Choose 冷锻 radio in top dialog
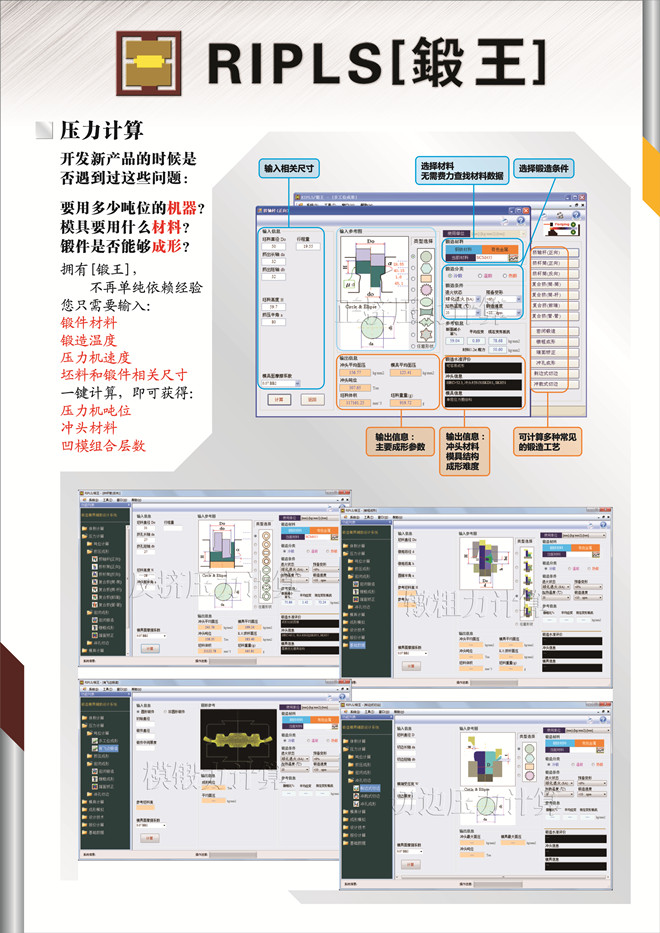 450,276
